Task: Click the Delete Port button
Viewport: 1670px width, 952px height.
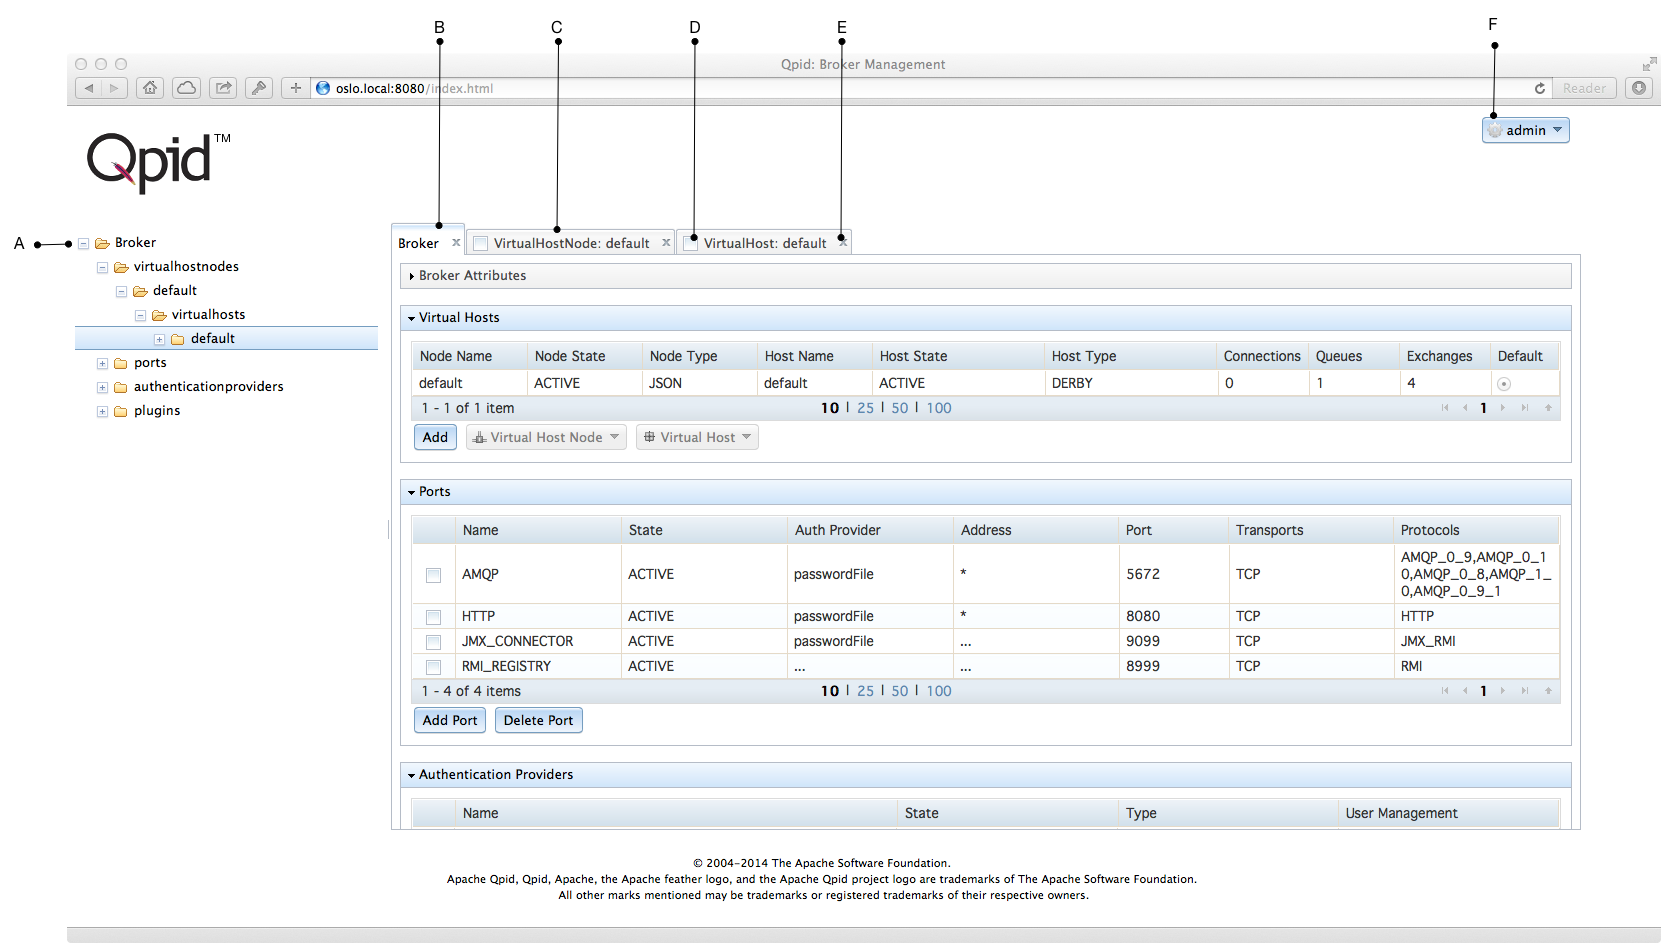Action: click(538, 720)
